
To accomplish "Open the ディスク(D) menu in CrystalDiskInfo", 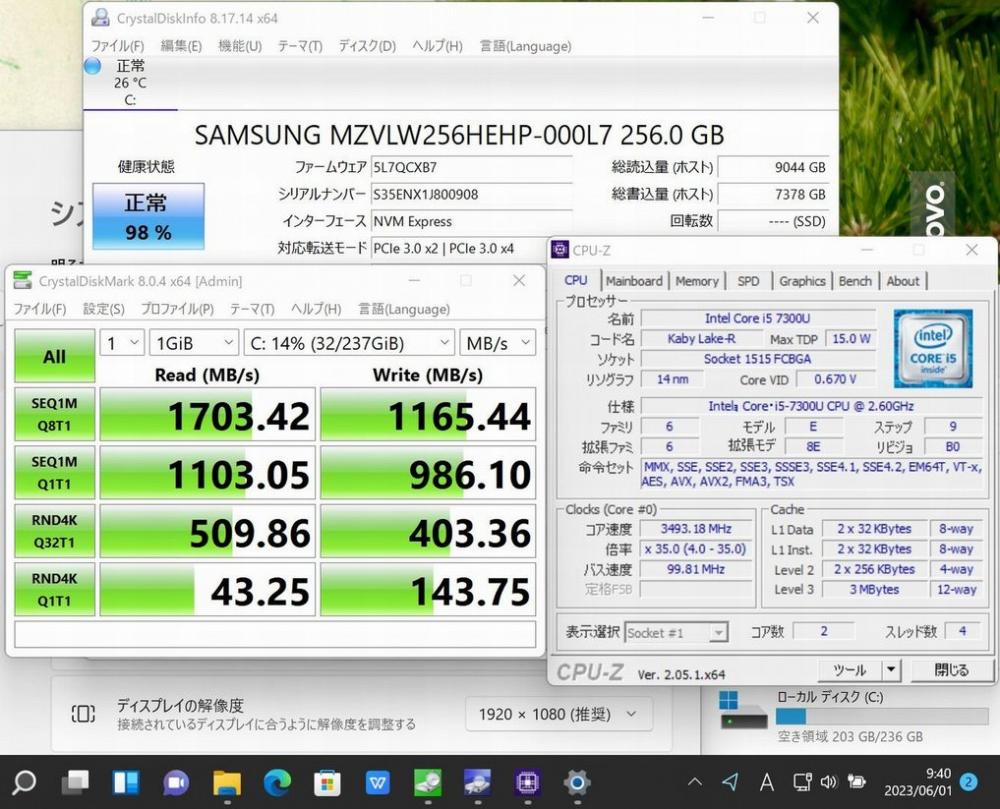I will click(x=367, y=46).
